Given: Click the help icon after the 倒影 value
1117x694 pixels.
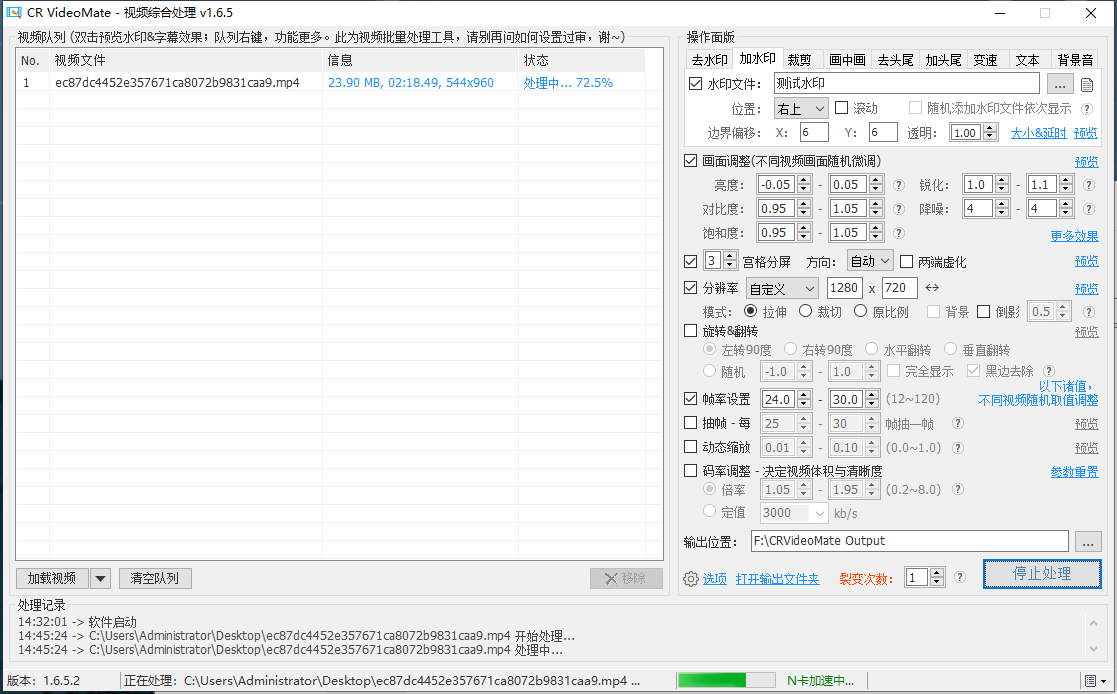Looking at the screenshot, I should tap(1089, 312).
